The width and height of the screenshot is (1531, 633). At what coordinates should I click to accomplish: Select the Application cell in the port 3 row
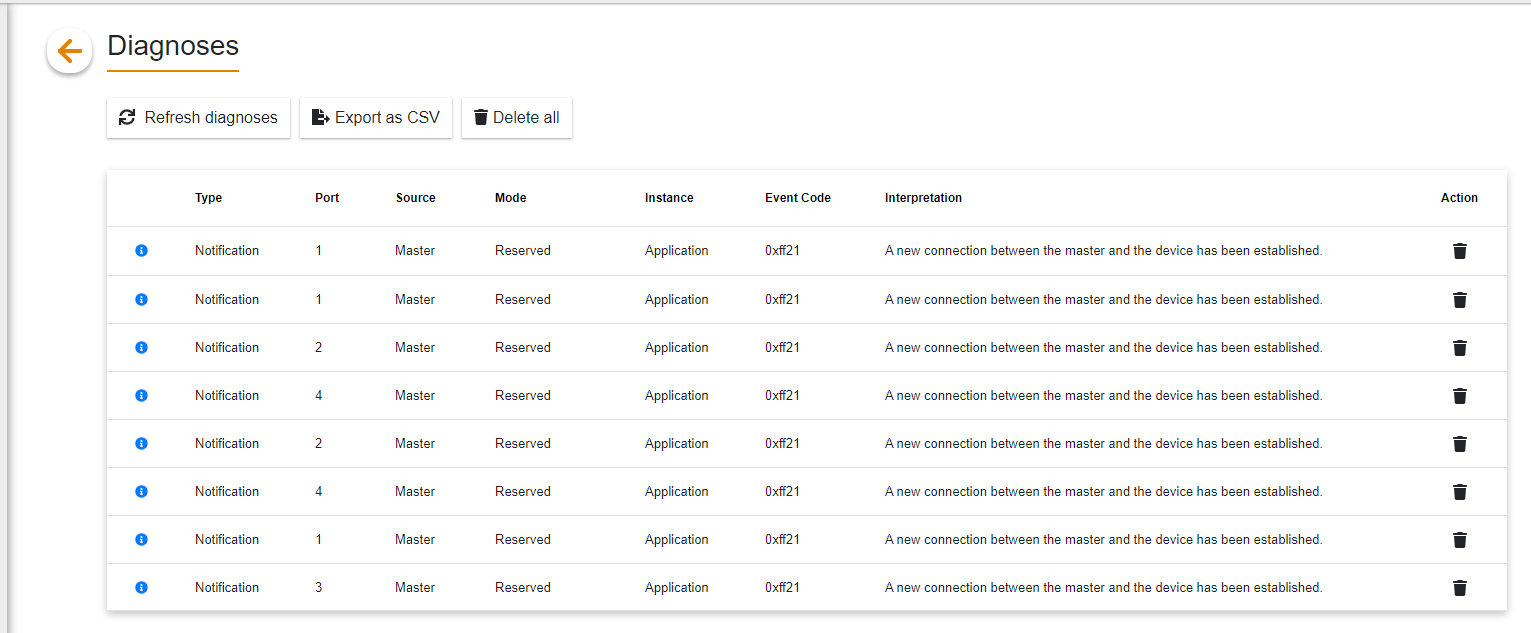click(677, 588)
